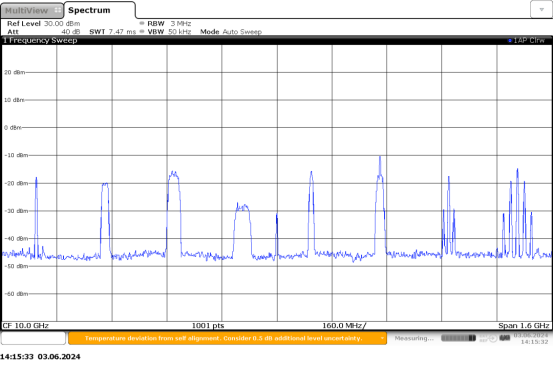Open the dropdown arrow at top right
The image size is (553, 368).
pos(541,10)
